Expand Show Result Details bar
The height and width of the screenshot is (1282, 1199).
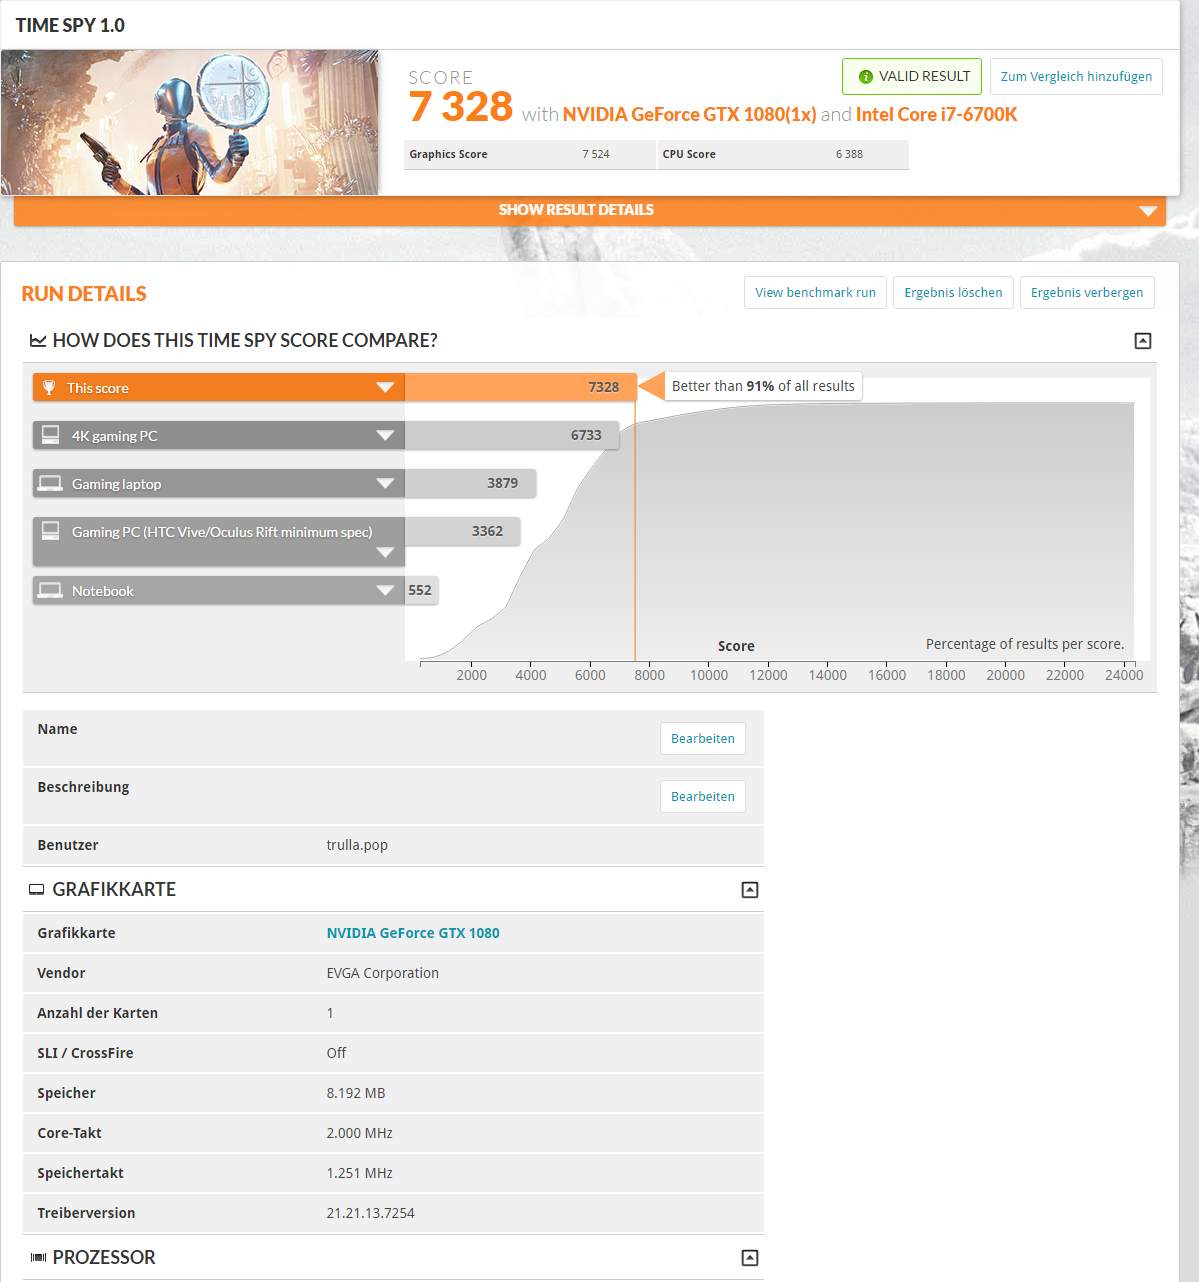590,210
